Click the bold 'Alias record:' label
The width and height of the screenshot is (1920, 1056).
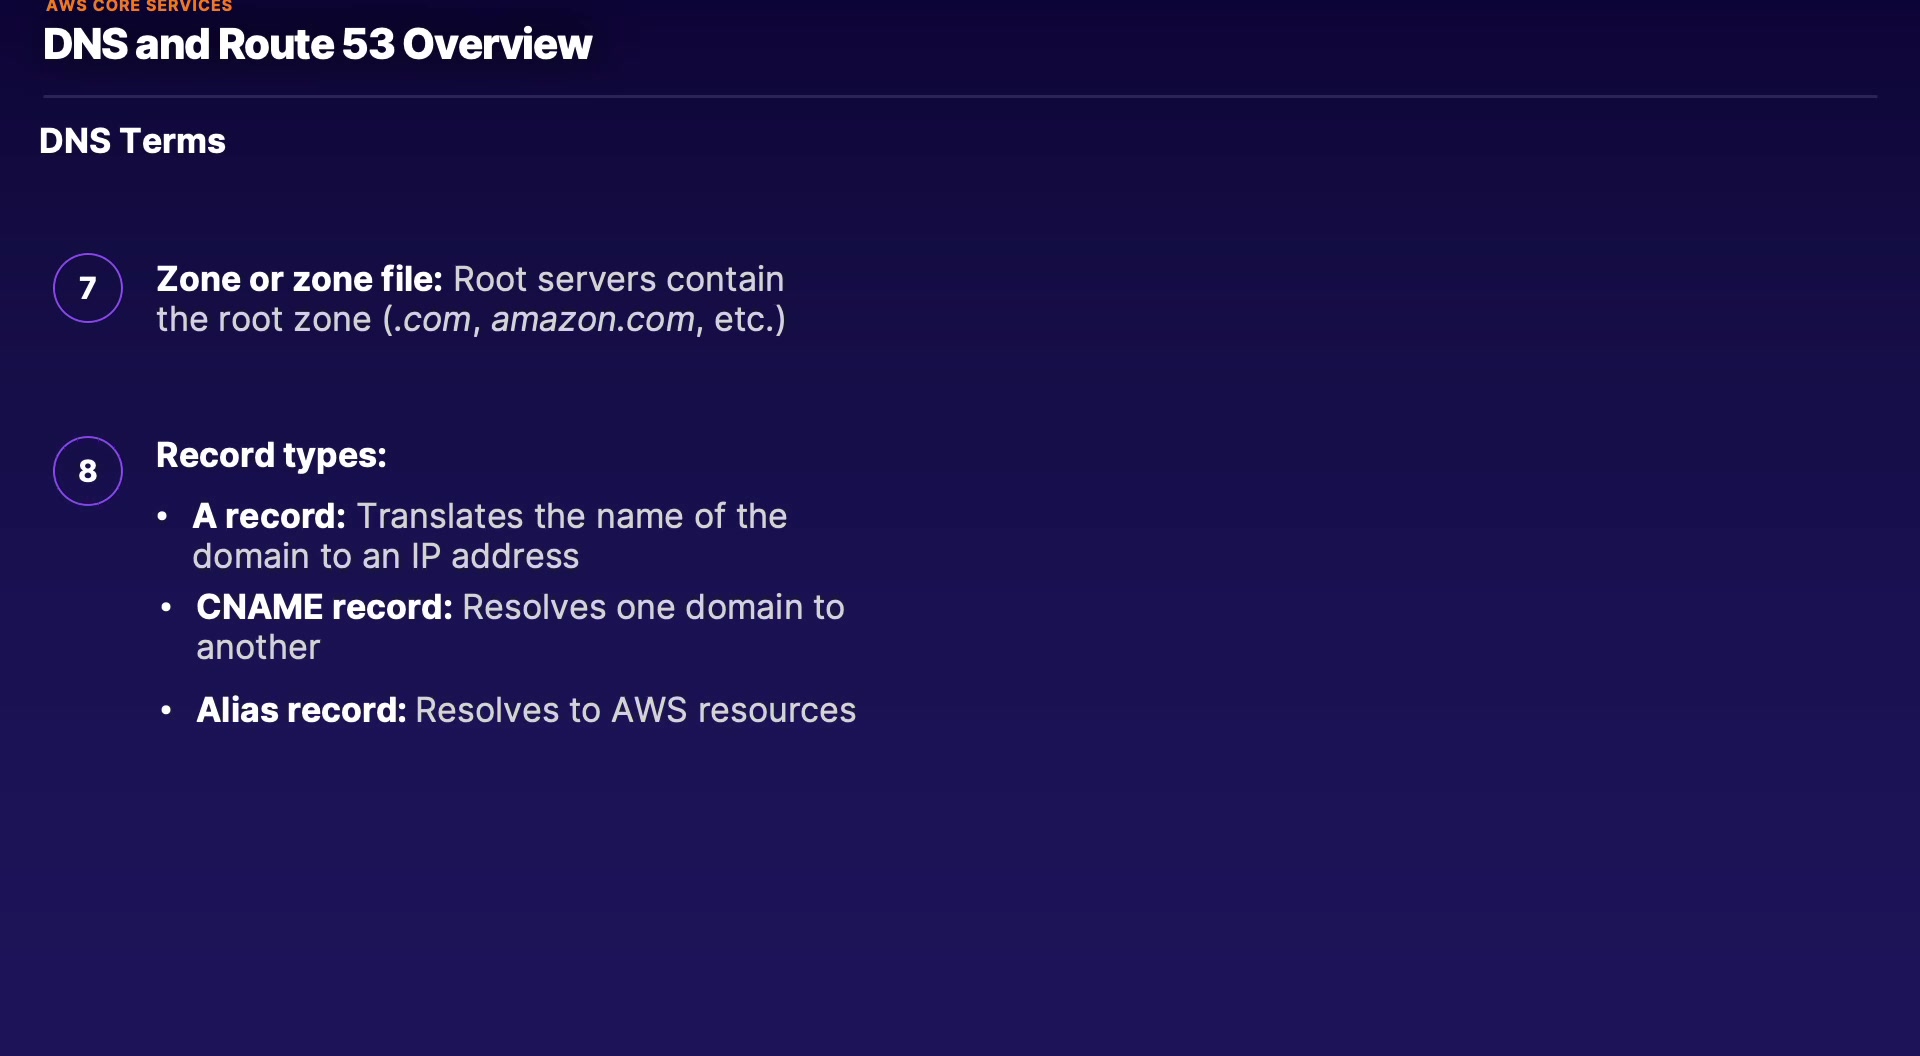(301, 710)
